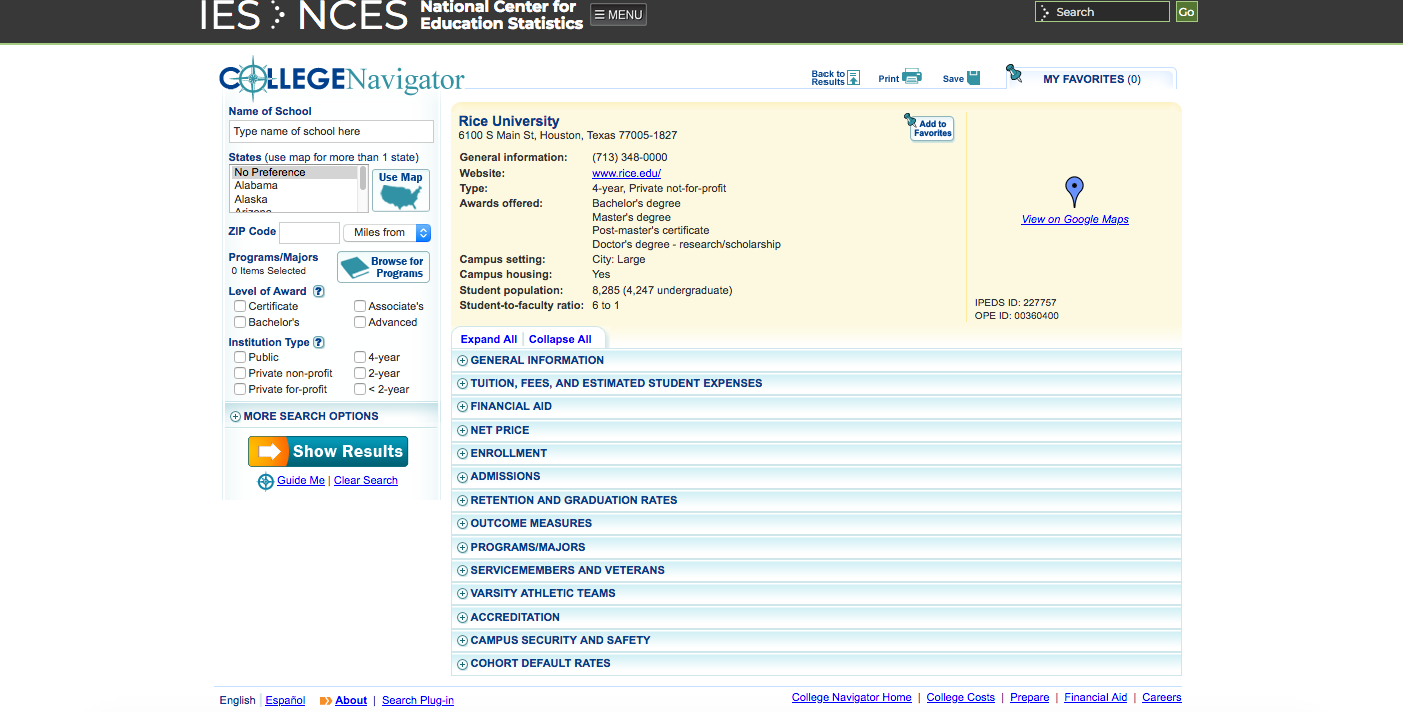Expand Cohort Default Rates section
The width and height of the screenshot is (1403, 712).
click(x=816, y=663)
